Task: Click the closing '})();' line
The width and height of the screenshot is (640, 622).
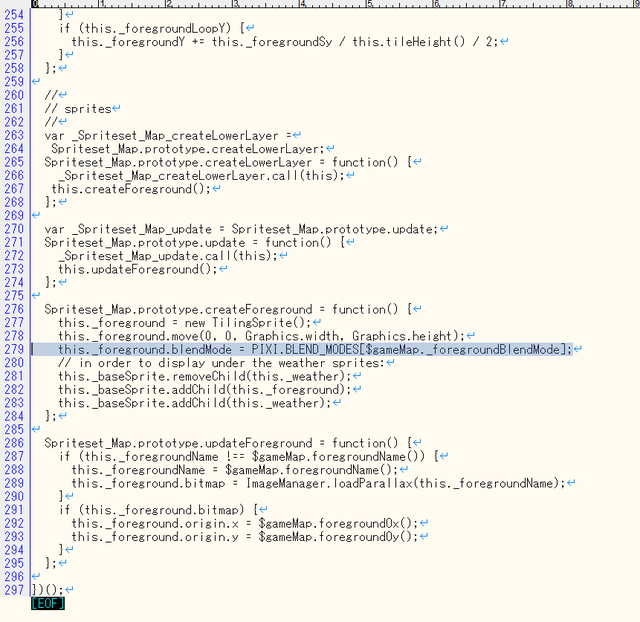Action: point(48,590)
